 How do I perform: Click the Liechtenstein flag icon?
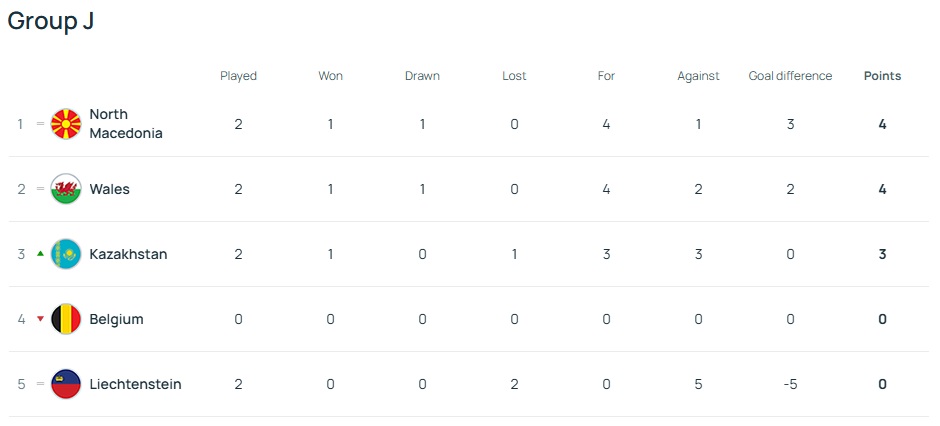66,384
